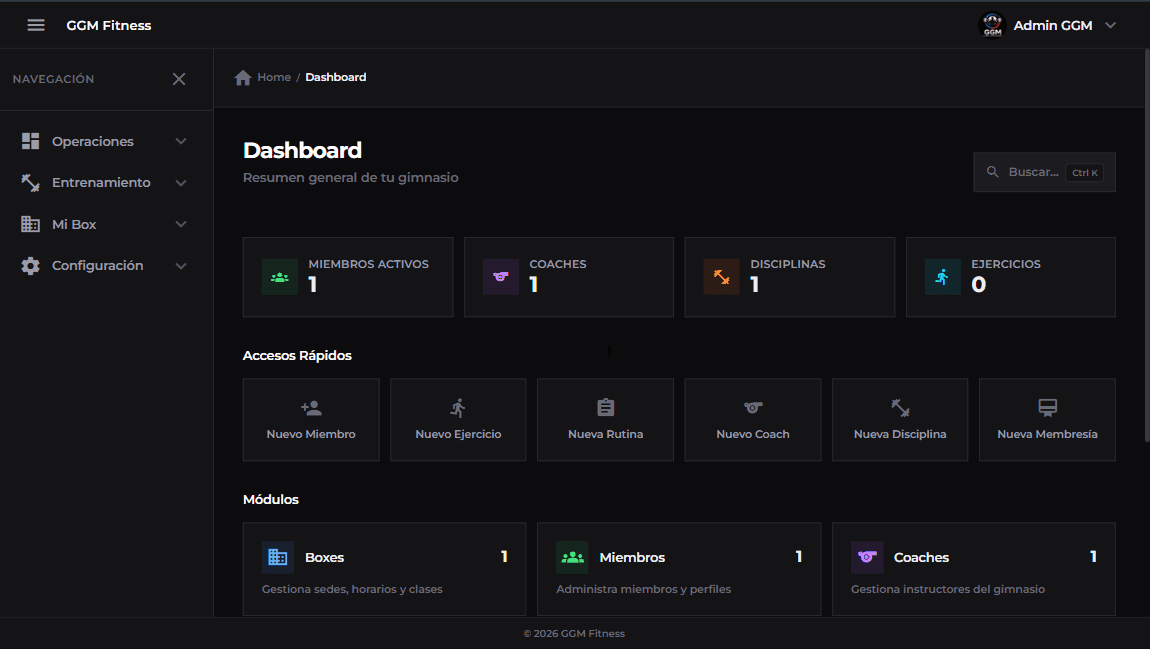
Task: Click the Nueva Membresía quick access button
Action: pos(1047,419)
